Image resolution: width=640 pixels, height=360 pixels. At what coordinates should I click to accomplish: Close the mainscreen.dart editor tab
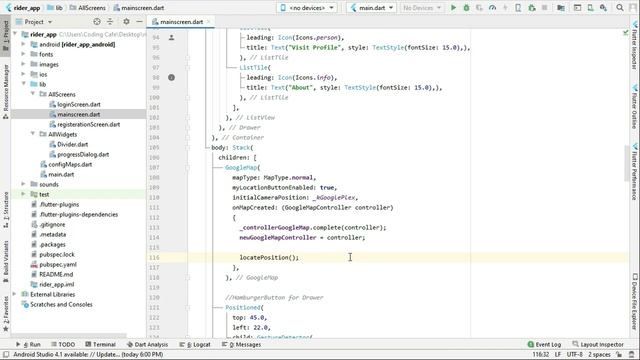(x=209, y=22)
